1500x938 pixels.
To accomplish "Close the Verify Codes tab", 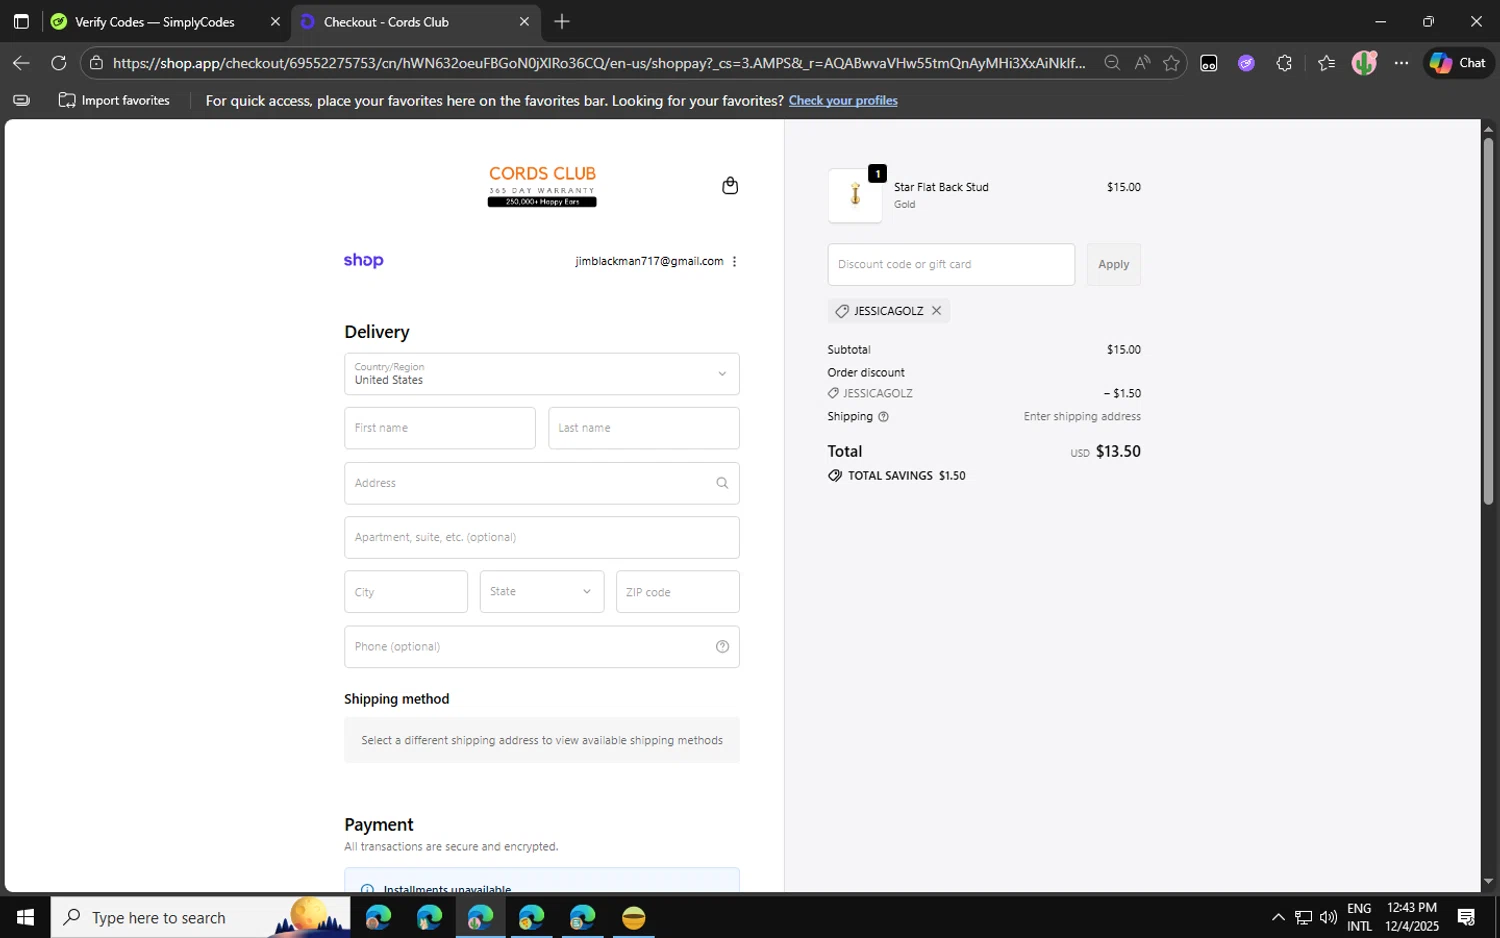I will coord(275,21).
